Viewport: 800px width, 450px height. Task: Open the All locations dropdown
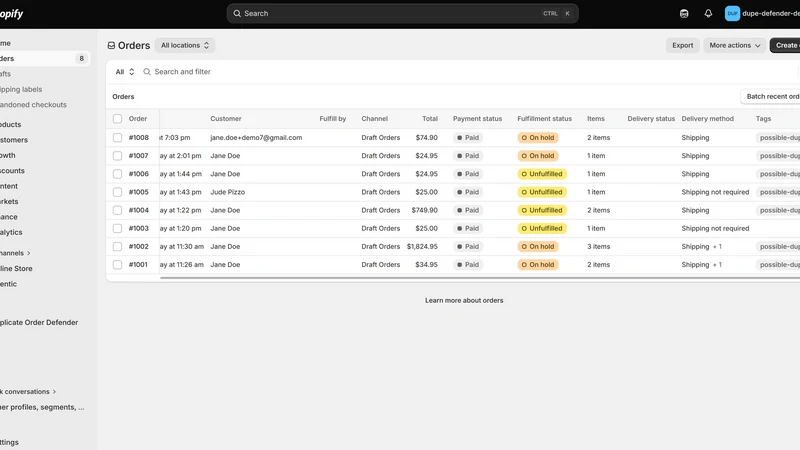(x=185, y=45)
